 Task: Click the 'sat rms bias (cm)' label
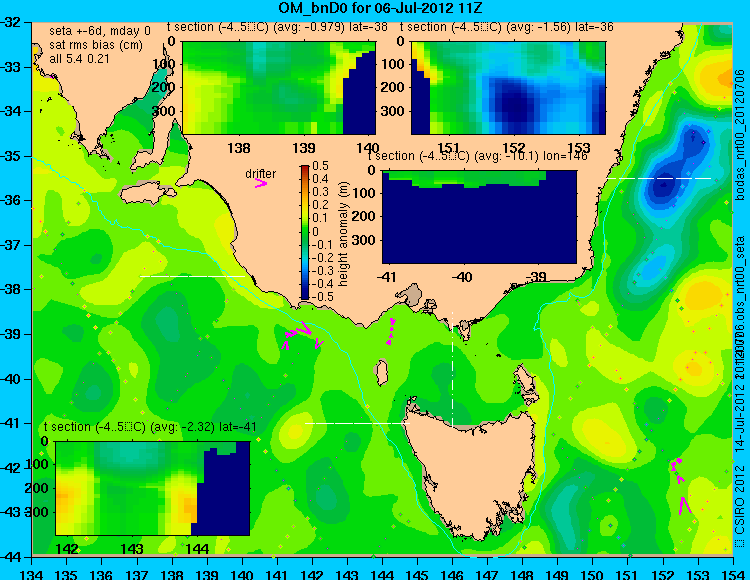pyautogui.click(x=96, y=45)
